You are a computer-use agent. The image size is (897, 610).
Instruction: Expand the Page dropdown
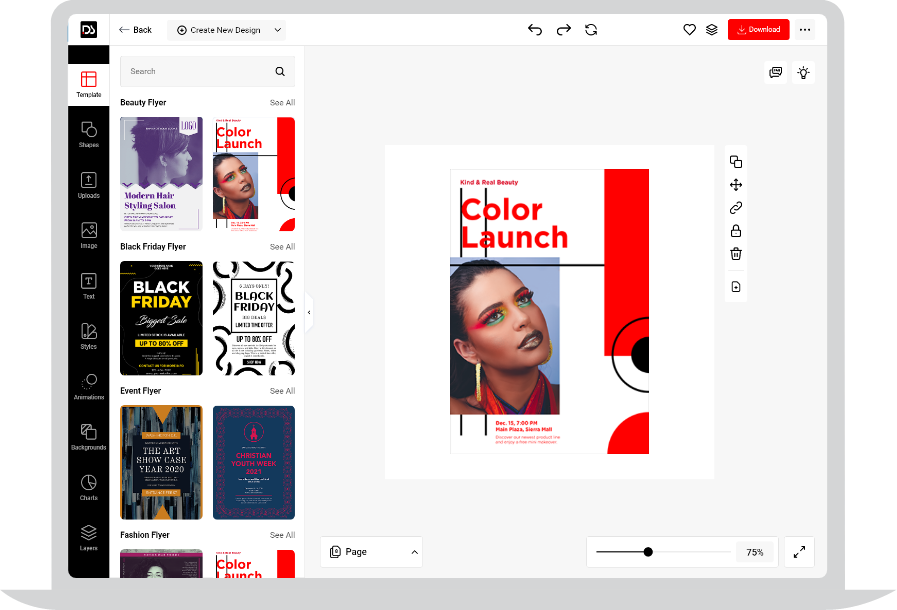372,552
